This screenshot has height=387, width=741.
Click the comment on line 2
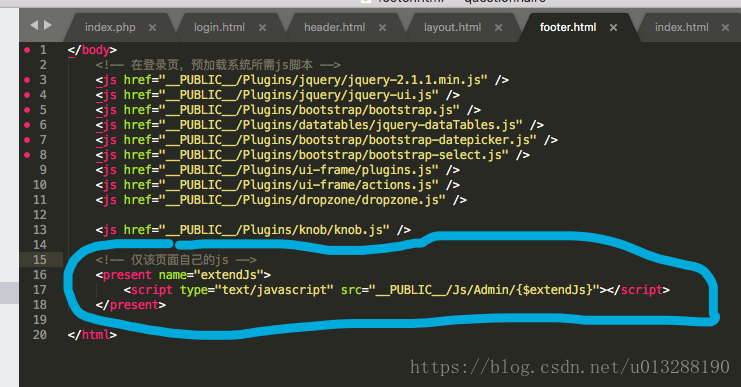(x=218, y=65)
